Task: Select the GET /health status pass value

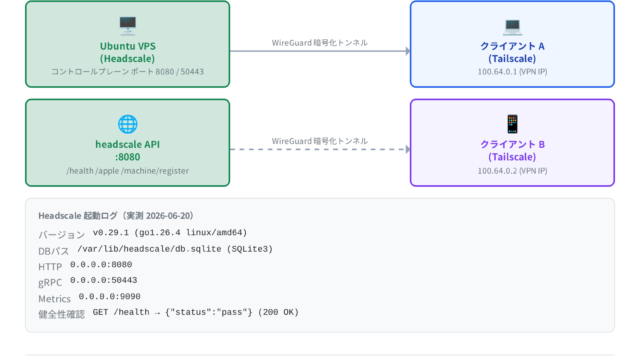Action: [196, 312]
